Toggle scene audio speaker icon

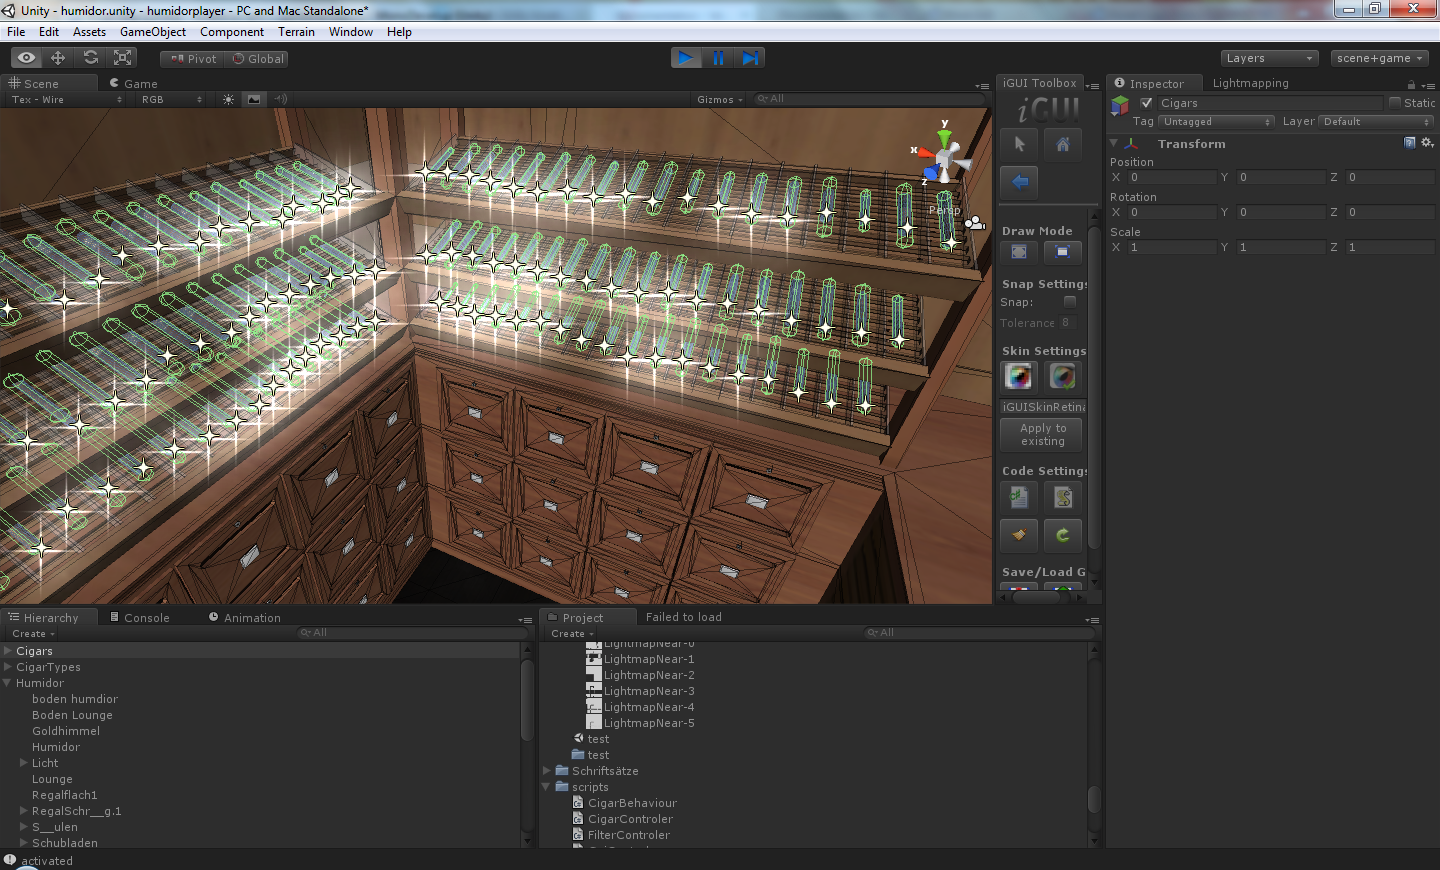(x=281, y=99)
